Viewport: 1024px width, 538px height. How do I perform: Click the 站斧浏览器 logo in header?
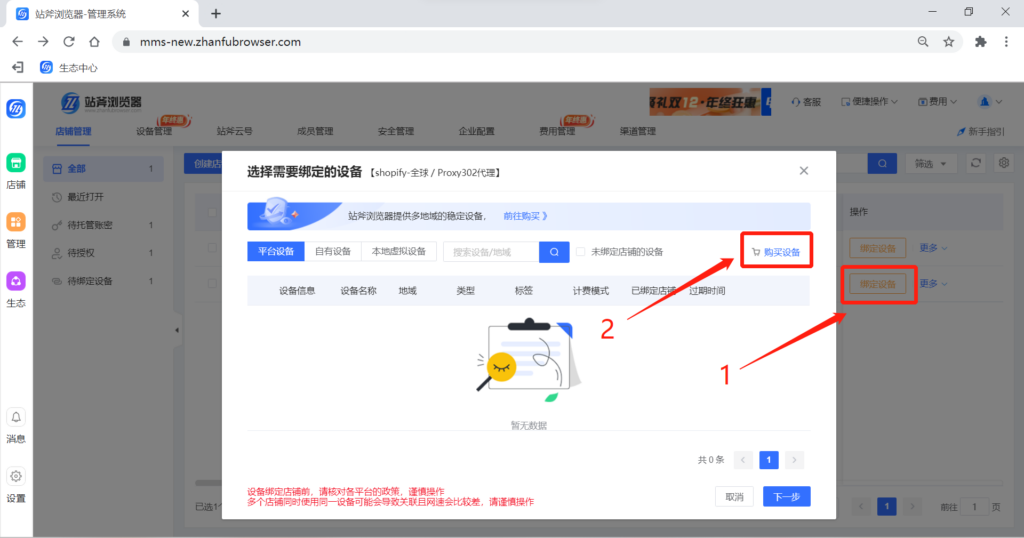tap(101, 103)
